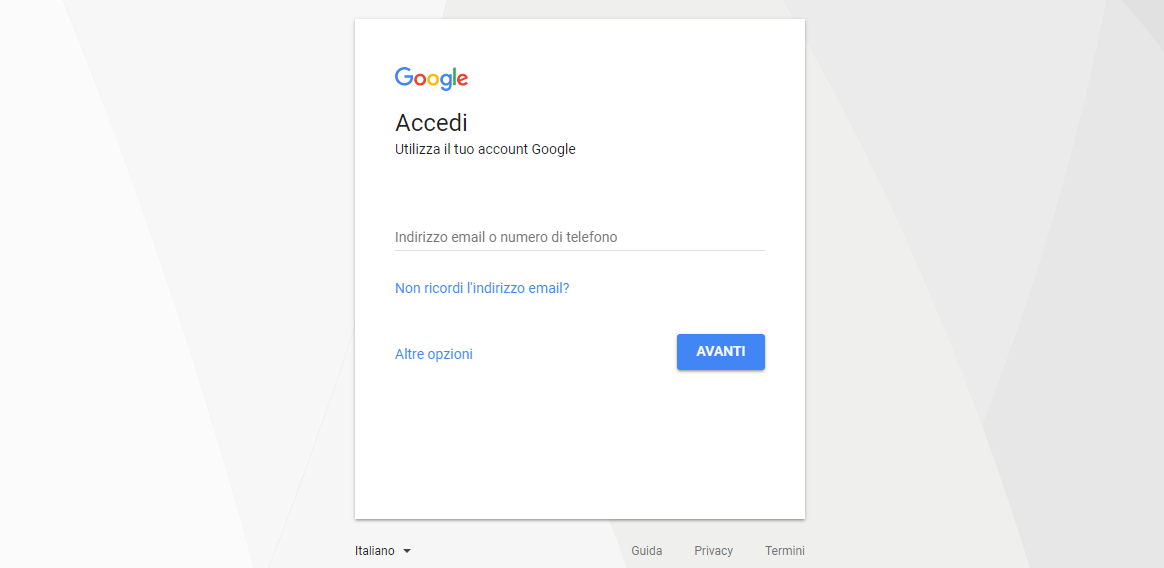Open the Italiano language selector

[376, 551]
